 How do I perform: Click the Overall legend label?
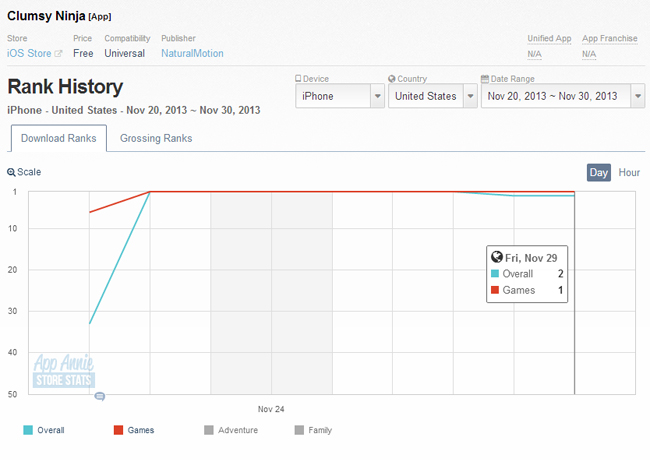[51, 430]
